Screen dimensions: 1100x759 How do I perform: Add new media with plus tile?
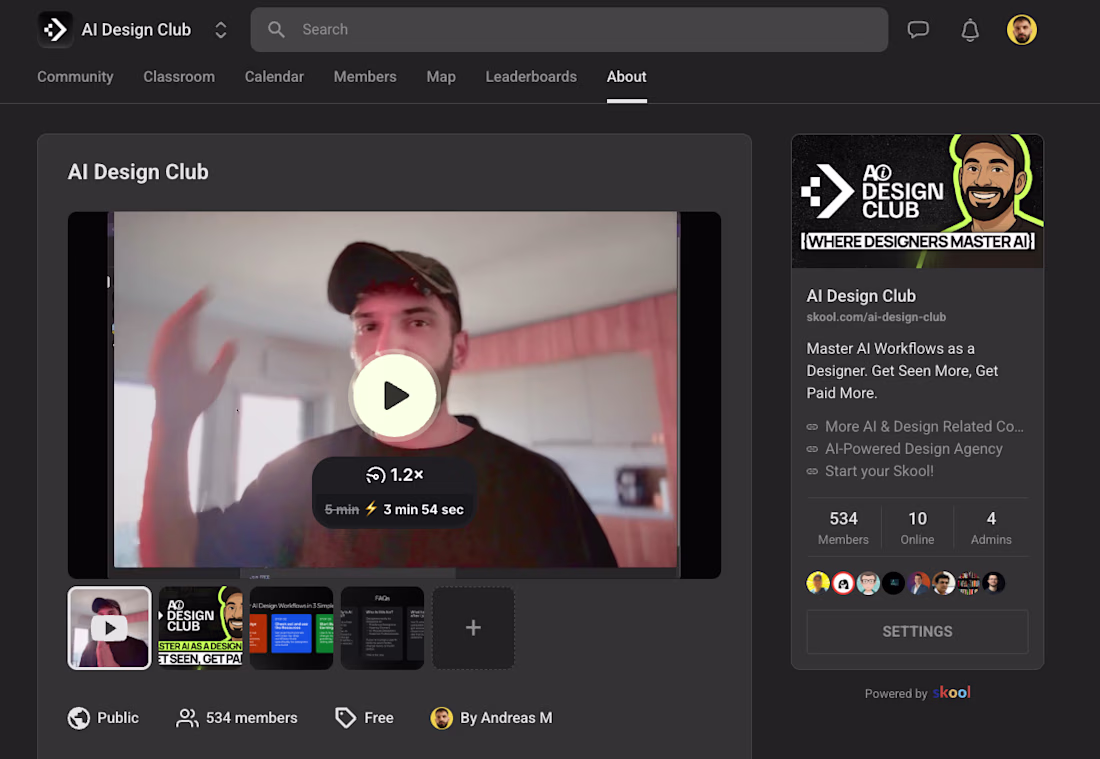474,628
